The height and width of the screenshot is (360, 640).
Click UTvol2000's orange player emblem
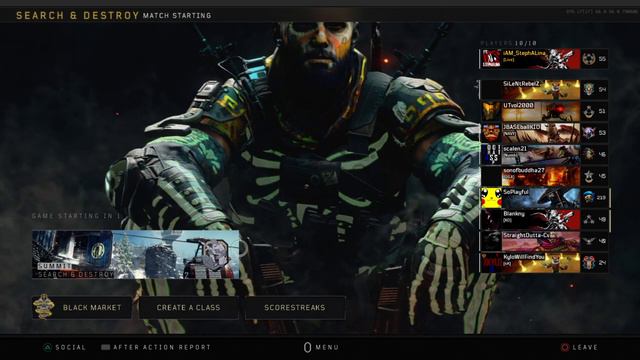pos(491,111)
